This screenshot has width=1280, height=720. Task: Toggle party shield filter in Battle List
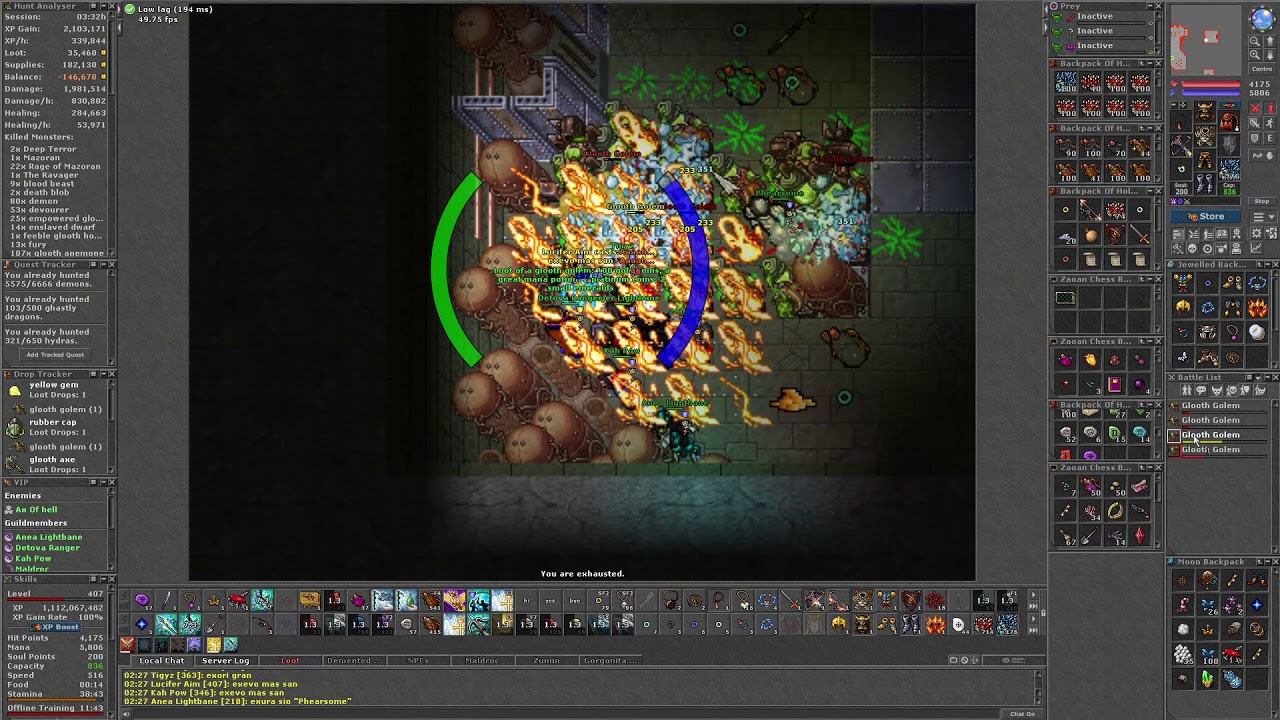click(x=1245, y=390)
